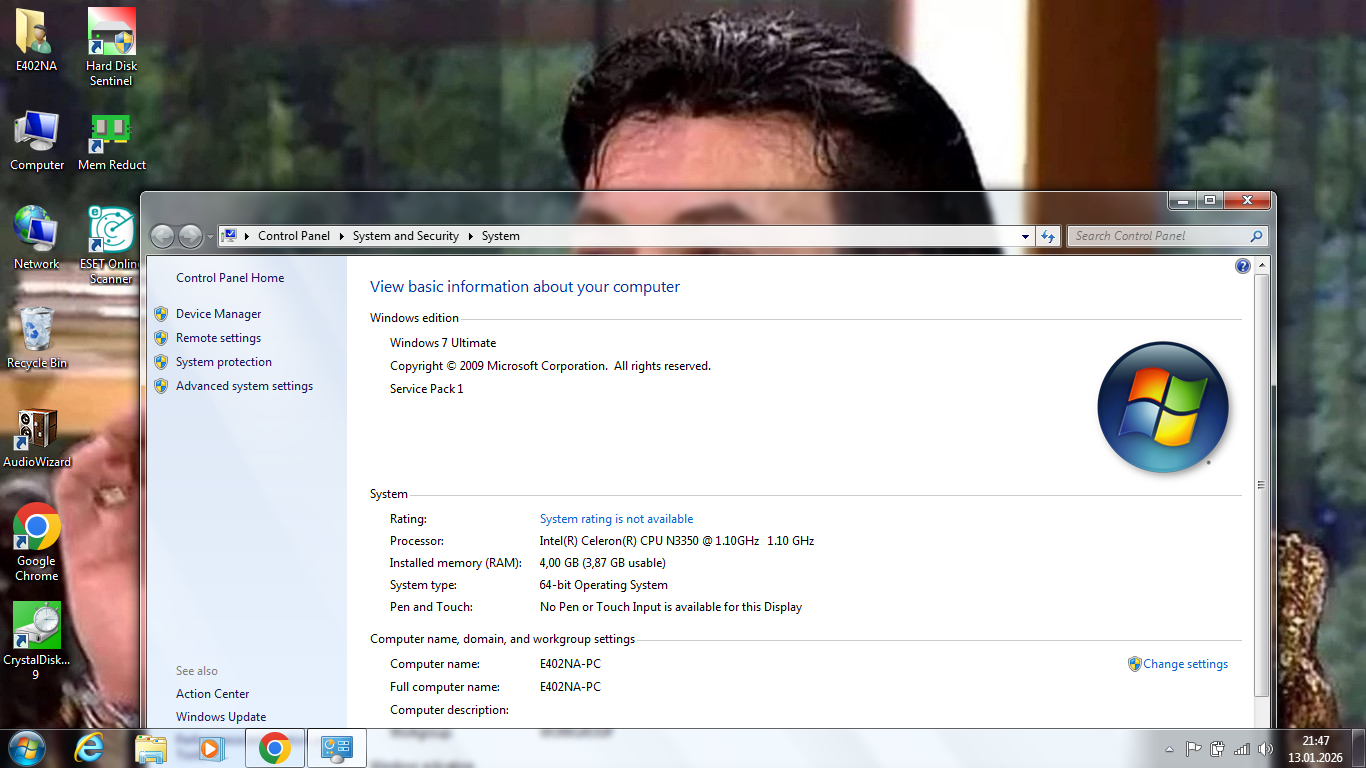Click E402NA-PC next to Computer name

570,664
